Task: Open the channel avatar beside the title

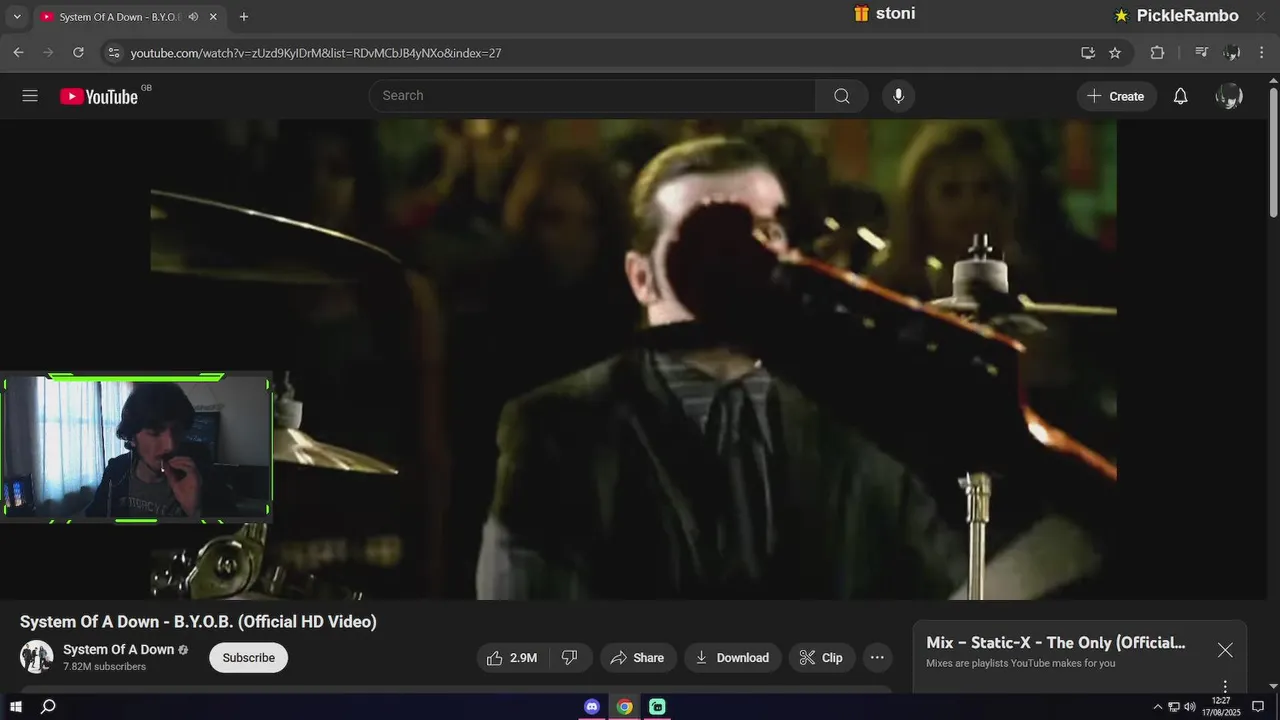Action: click(x=37, y=657)
